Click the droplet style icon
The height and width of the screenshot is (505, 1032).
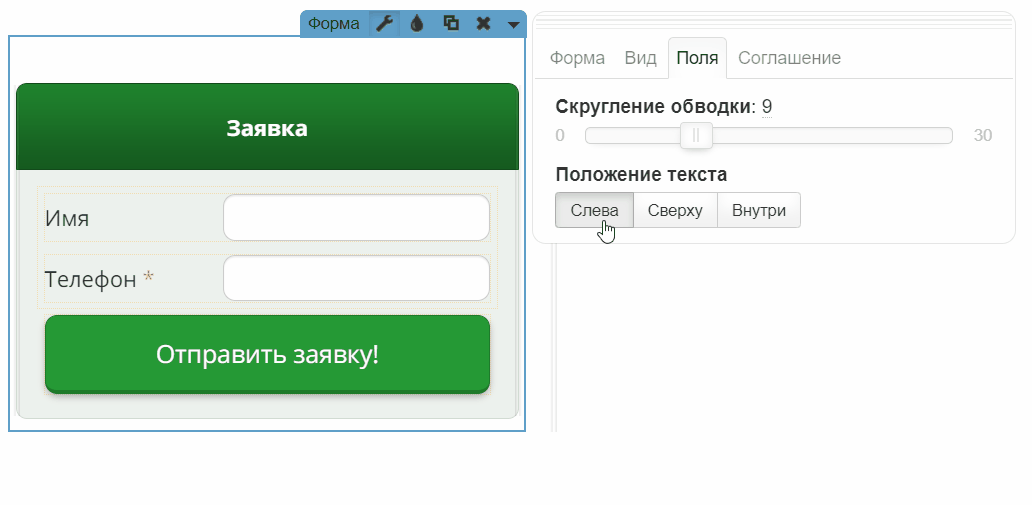coord(417,24)
